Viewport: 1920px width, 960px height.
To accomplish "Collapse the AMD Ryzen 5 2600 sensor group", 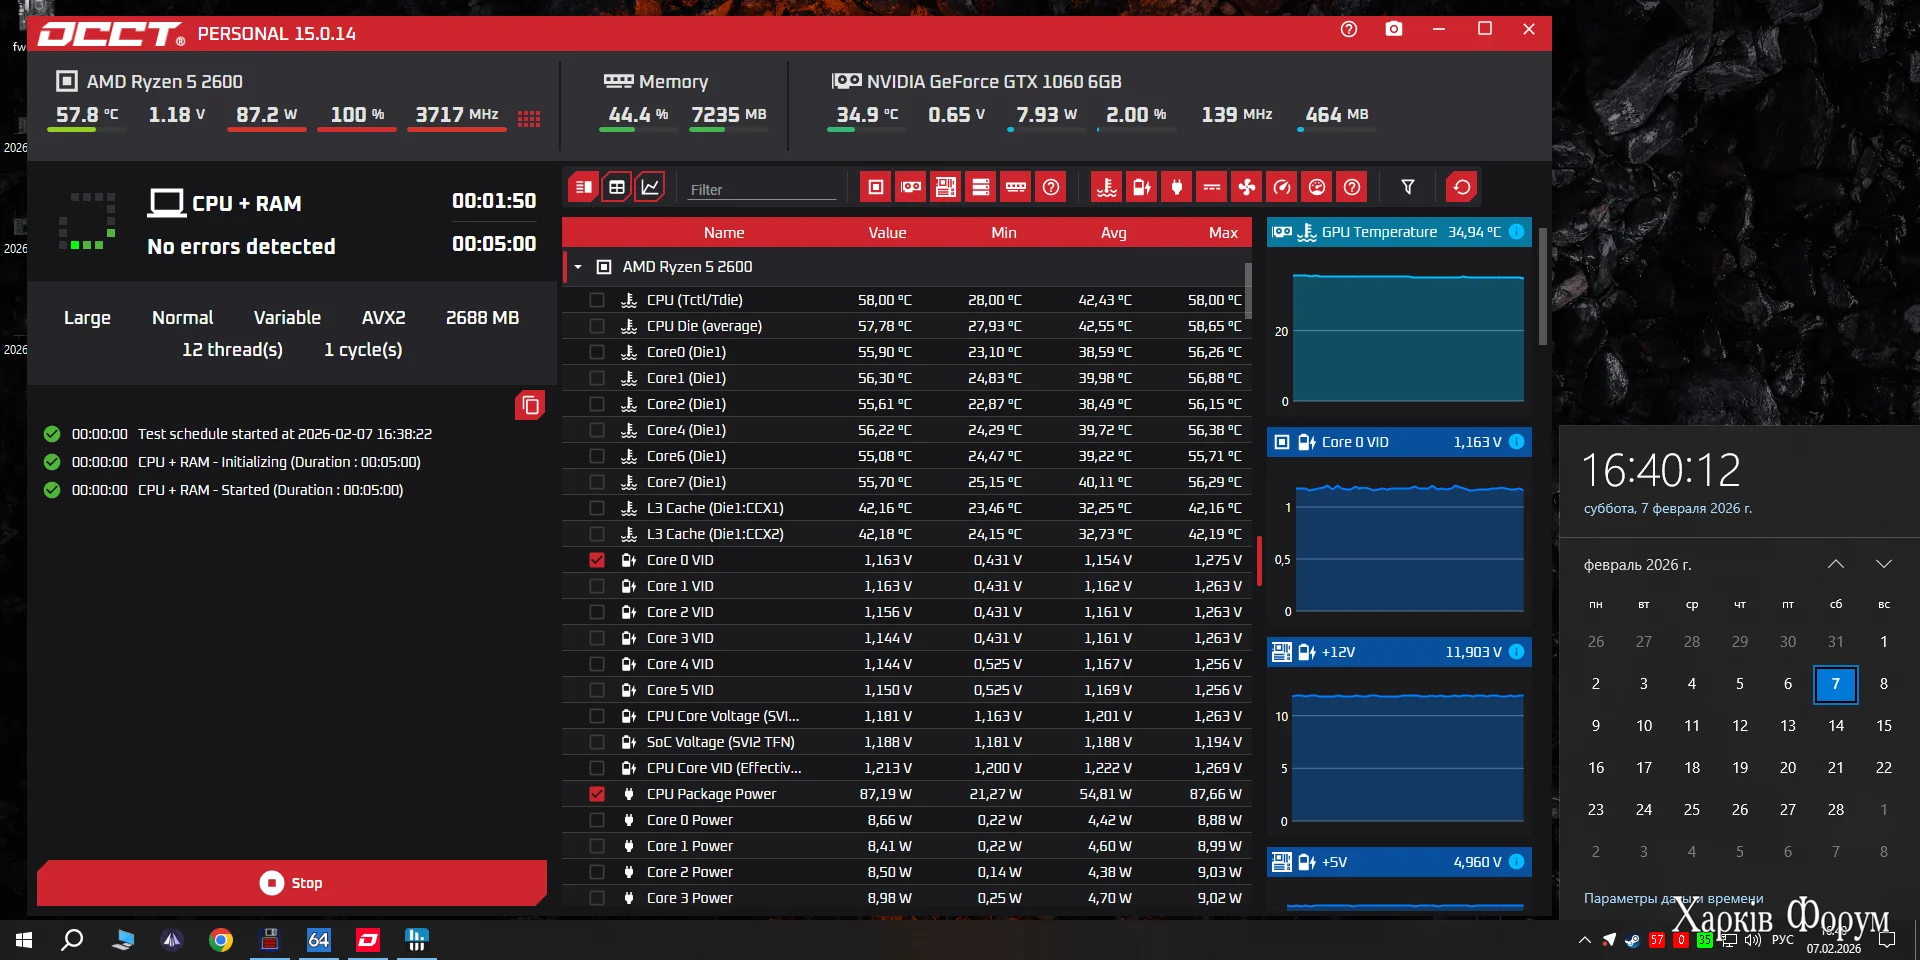I will pos(578,267).
